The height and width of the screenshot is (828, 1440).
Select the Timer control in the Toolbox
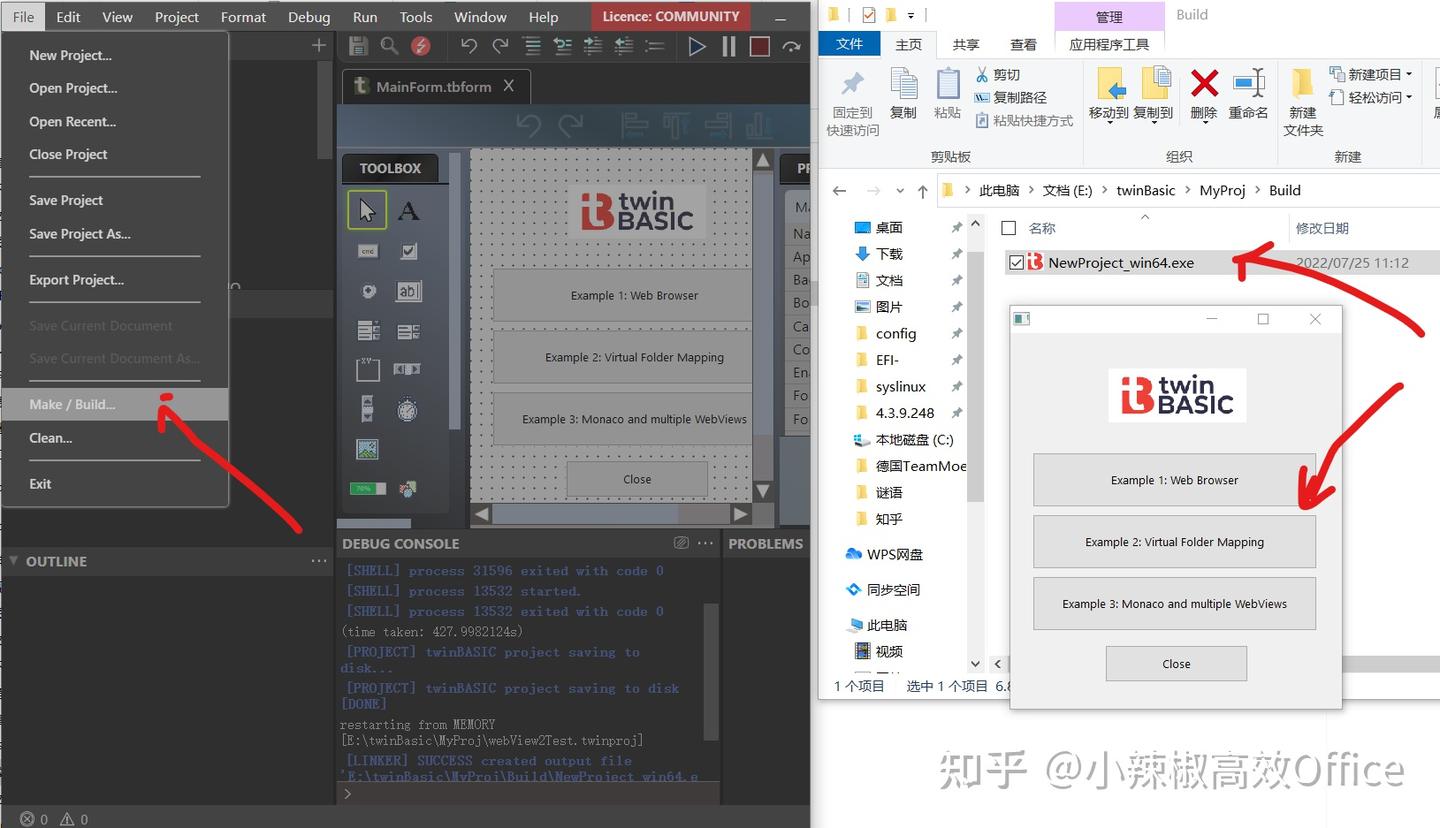409,409
